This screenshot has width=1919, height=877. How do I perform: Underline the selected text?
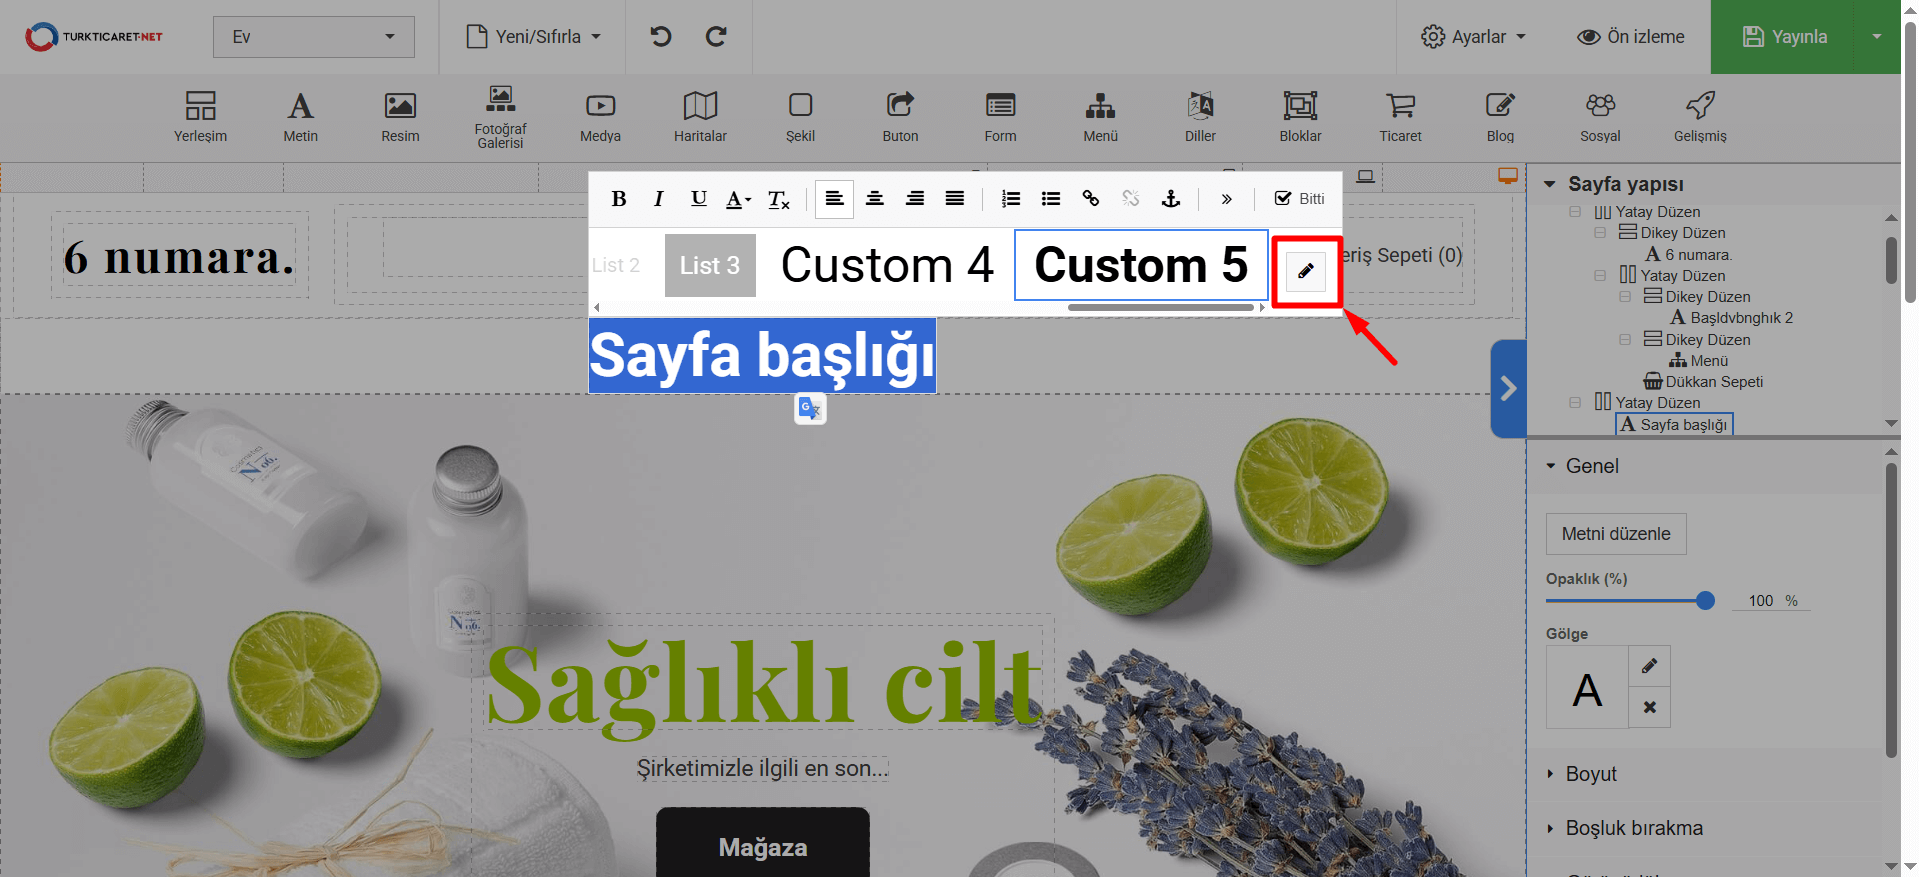click(699, 199)
